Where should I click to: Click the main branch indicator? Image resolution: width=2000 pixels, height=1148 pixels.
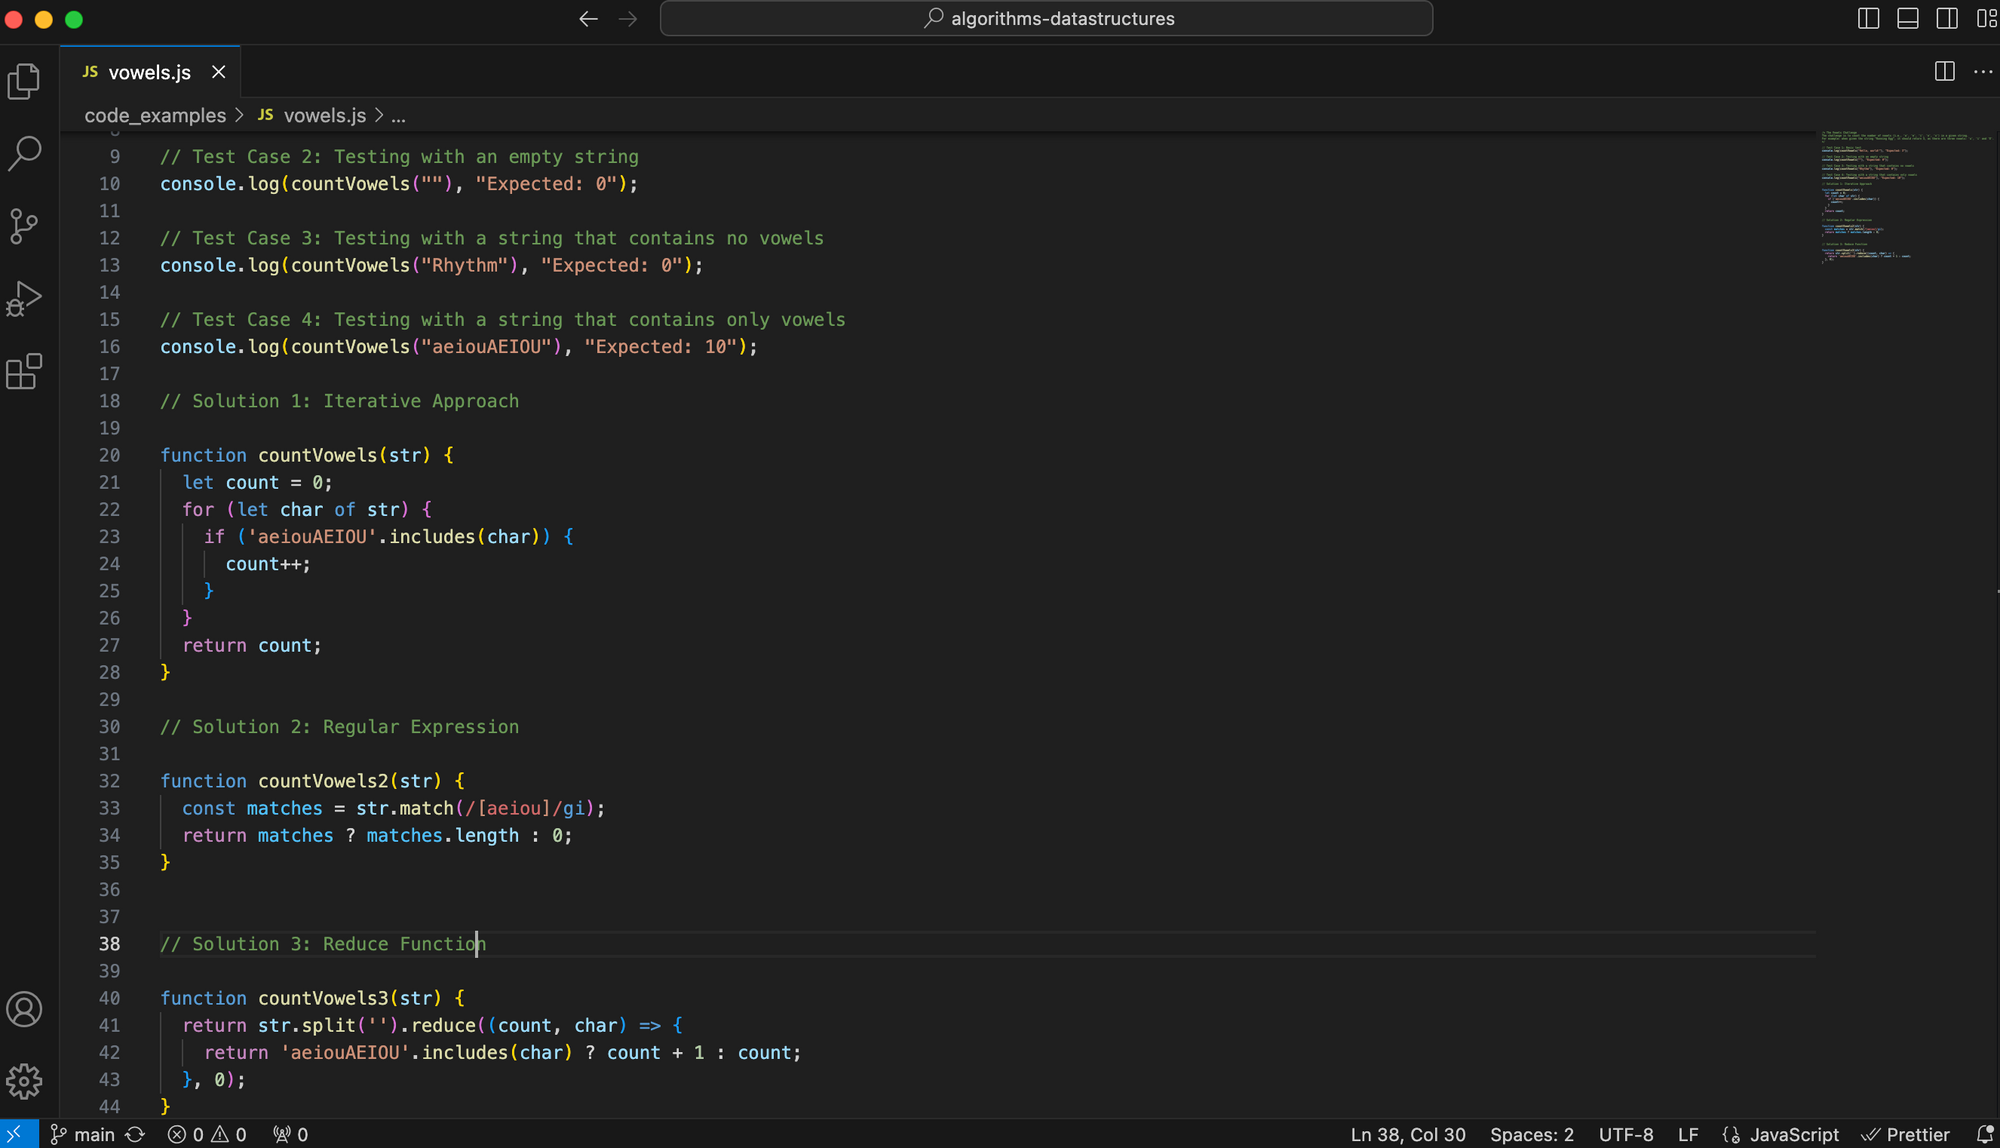click(90, 1134)
